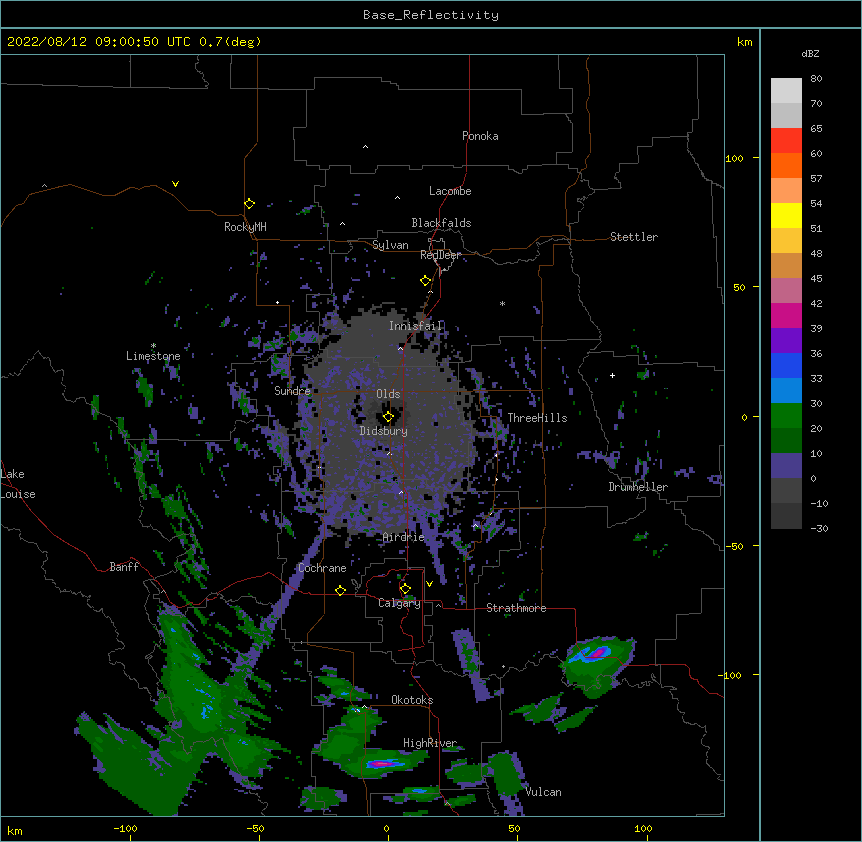Click the light gray 70-80 dBZ swatch
Image resolution: width=862 pixels, height=842 pixels.
786,91
